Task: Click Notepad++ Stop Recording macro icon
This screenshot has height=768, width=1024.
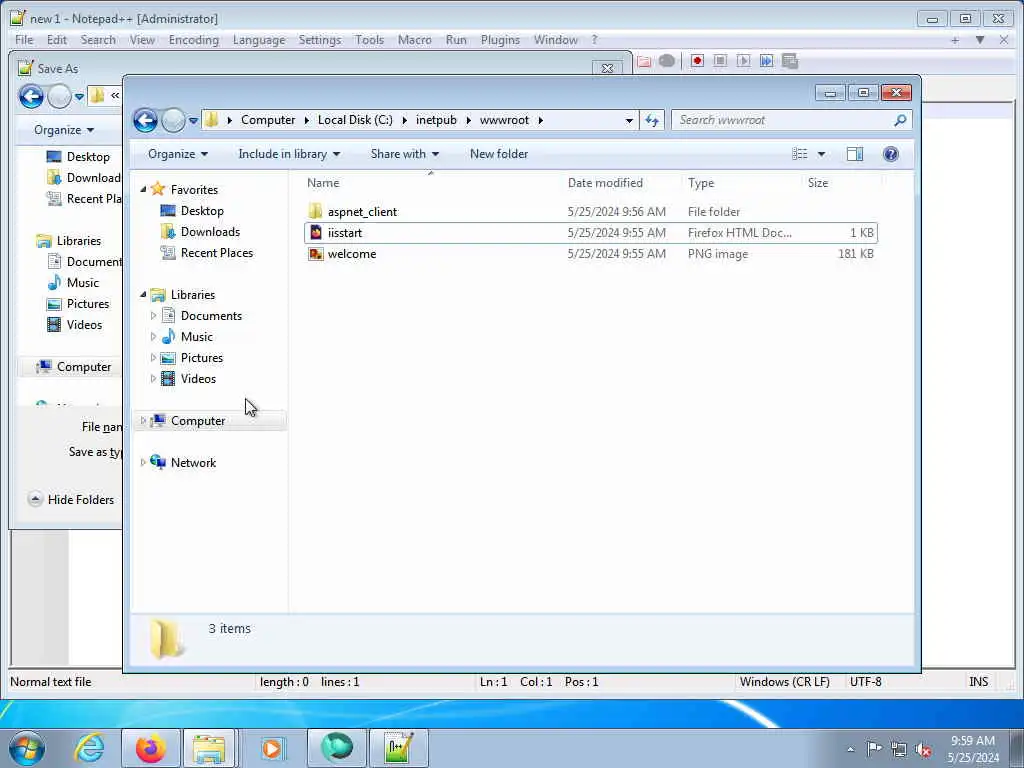Action: coord(720,61)
